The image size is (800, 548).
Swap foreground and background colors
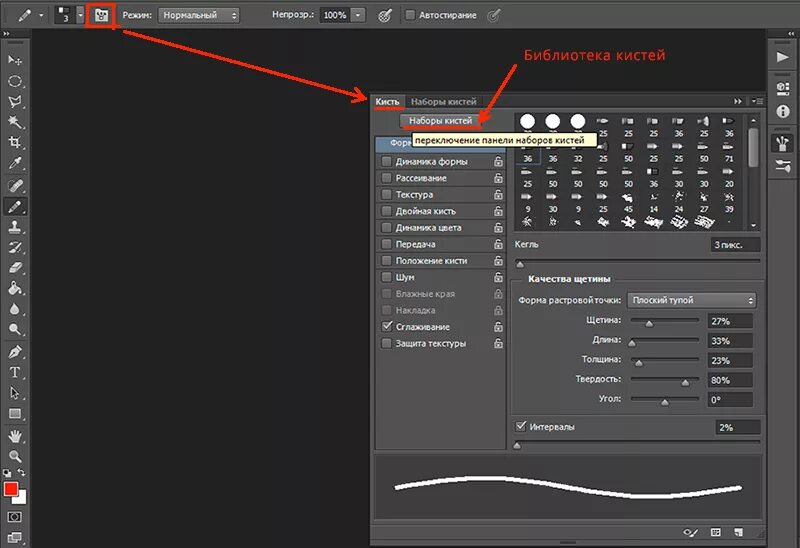pyautogui.click(x=21, y=472)
